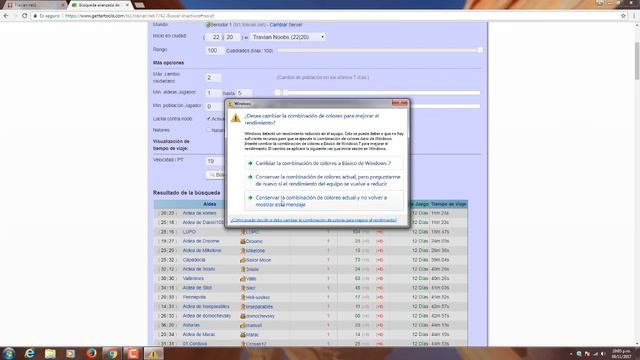Choose 'Conservar... pero preguntarme de nuevo' option
The image size is (640, 360).
324,180
